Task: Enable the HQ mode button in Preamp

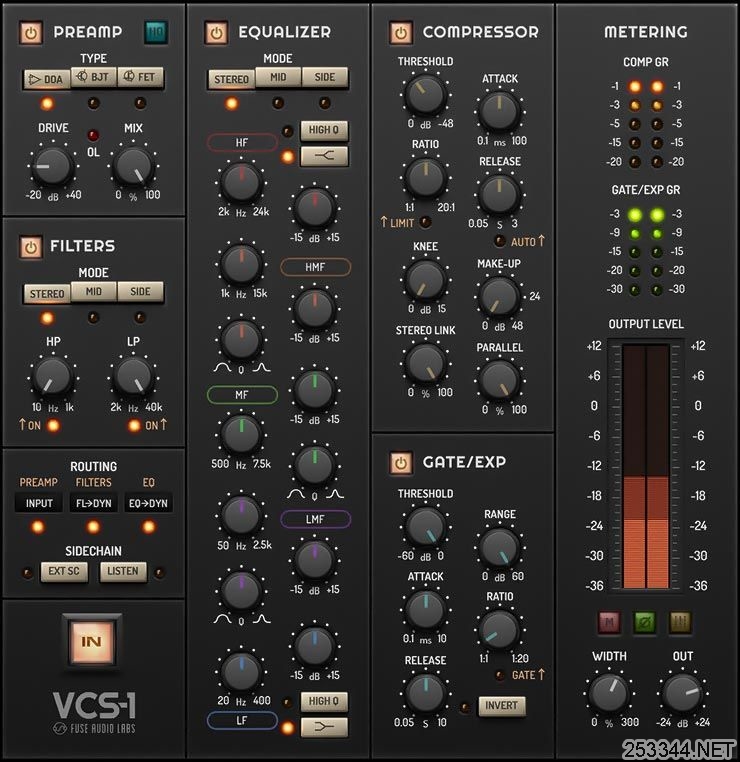Action: 156,33
